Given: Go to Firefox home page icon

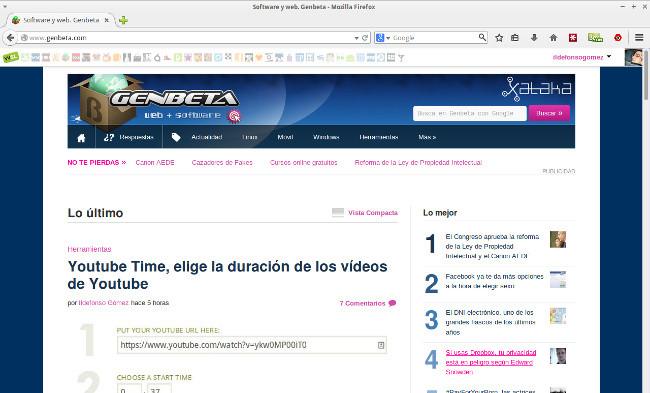Looking at the screenshot, I should [x=553, y=38].
